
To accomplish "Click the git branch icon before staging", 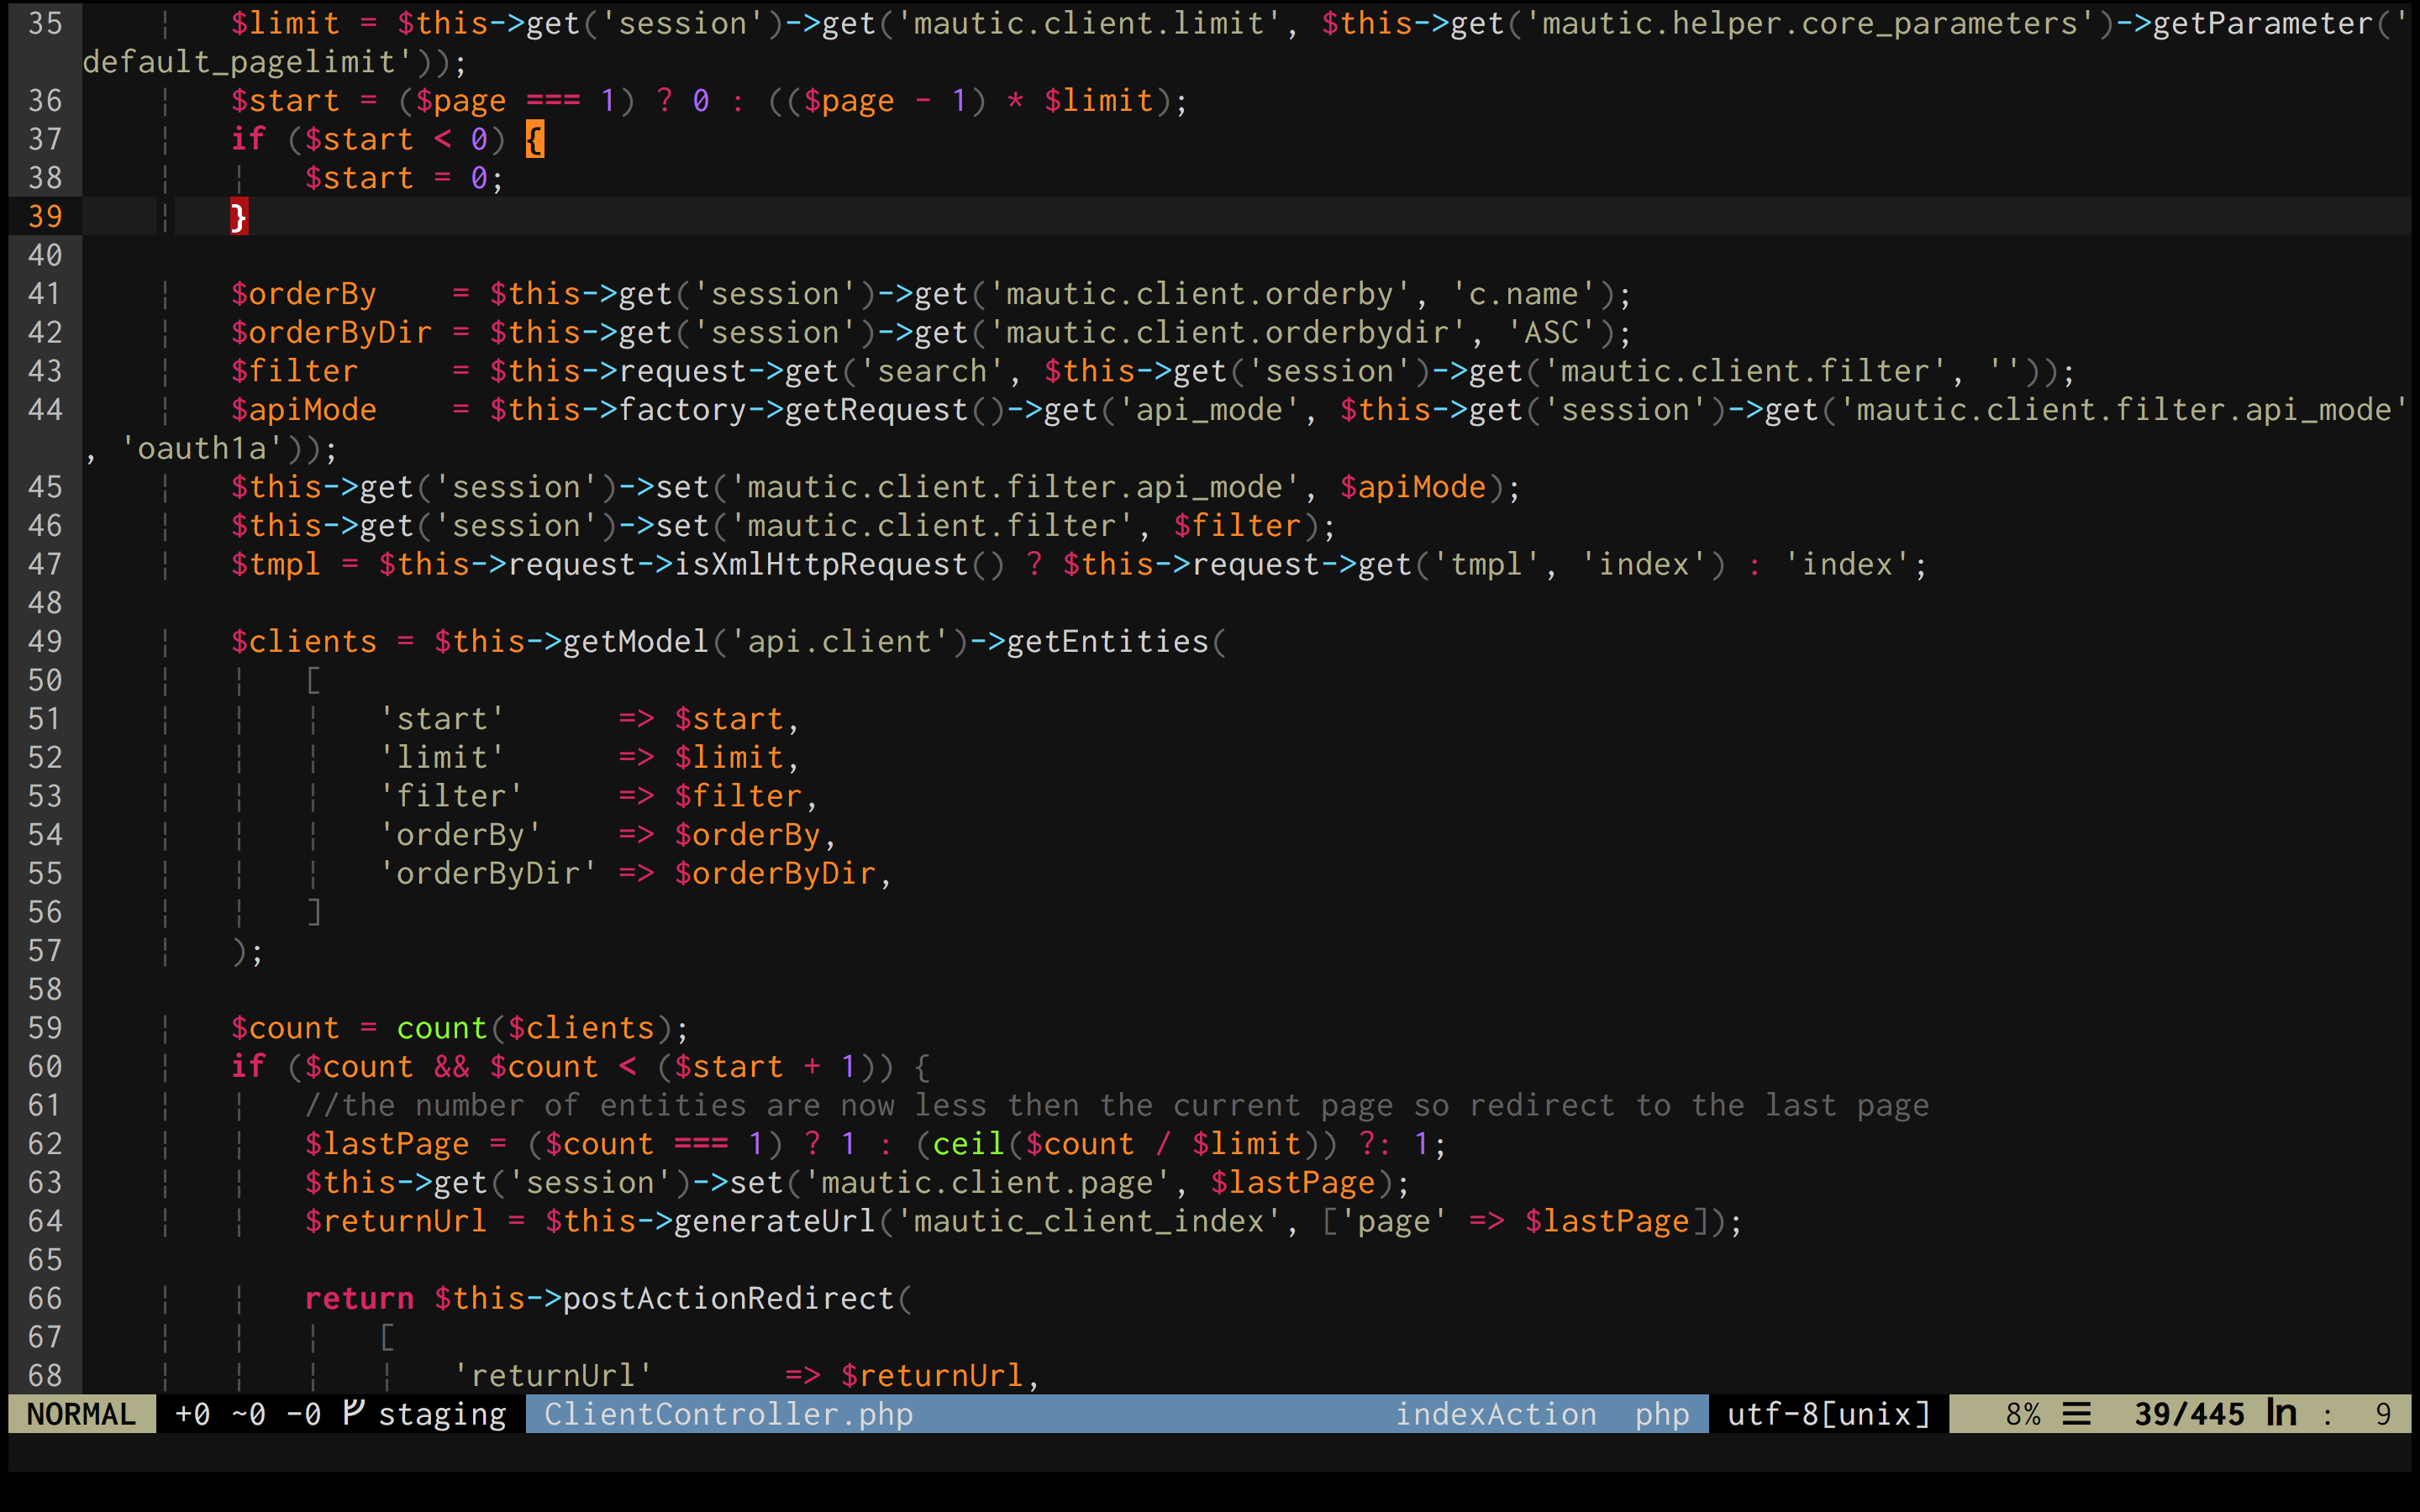I will pyautogui.click(x=353, y=1413).
